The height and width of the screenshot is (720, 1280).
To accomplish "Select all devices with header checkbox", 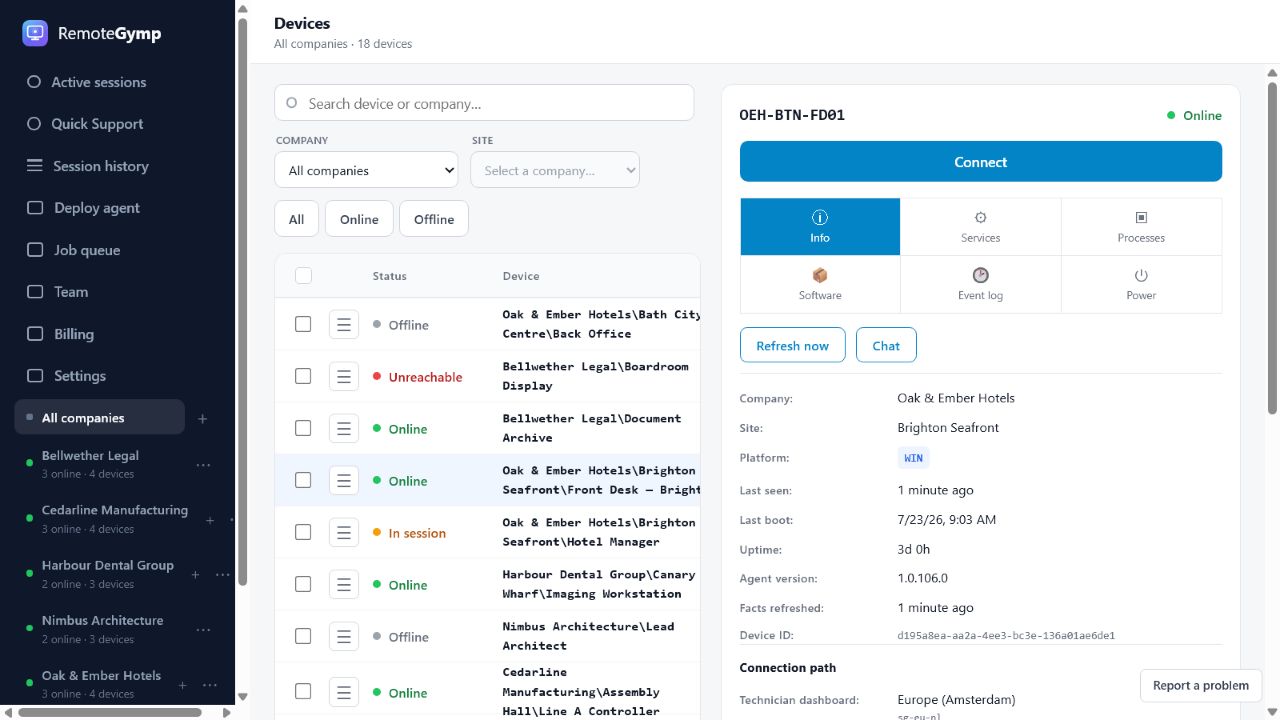I will tap(303, 276).
